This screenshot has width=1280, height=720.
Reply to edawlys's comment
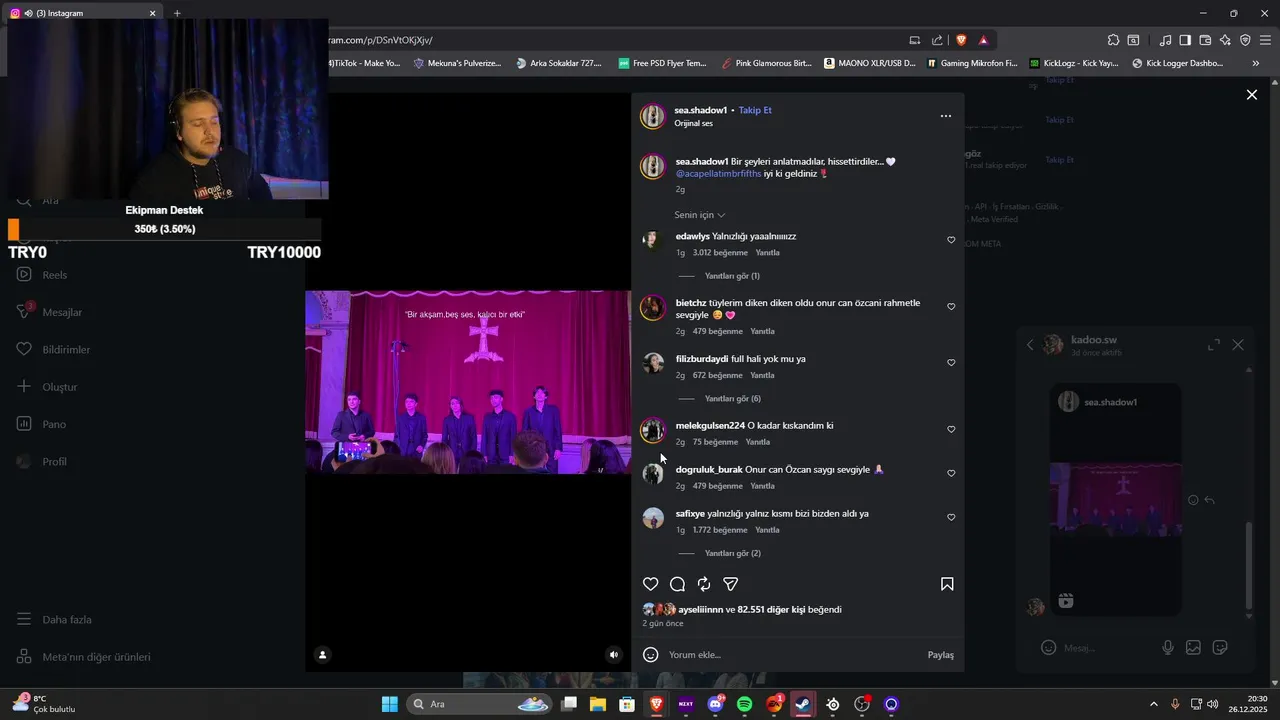click(767, 253)
